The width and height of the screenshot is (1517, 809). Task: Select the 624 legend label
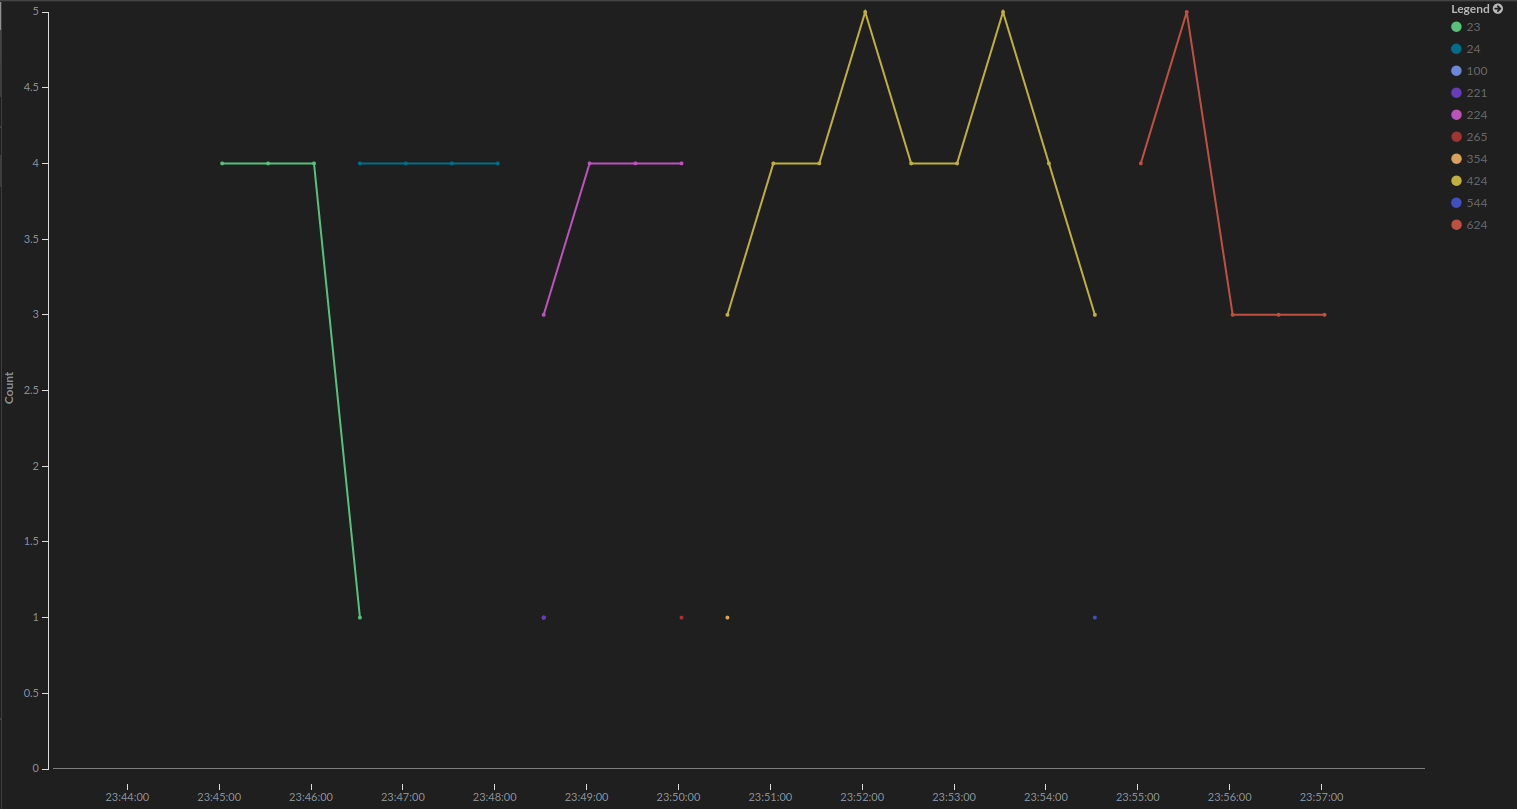click(1477, 225)
